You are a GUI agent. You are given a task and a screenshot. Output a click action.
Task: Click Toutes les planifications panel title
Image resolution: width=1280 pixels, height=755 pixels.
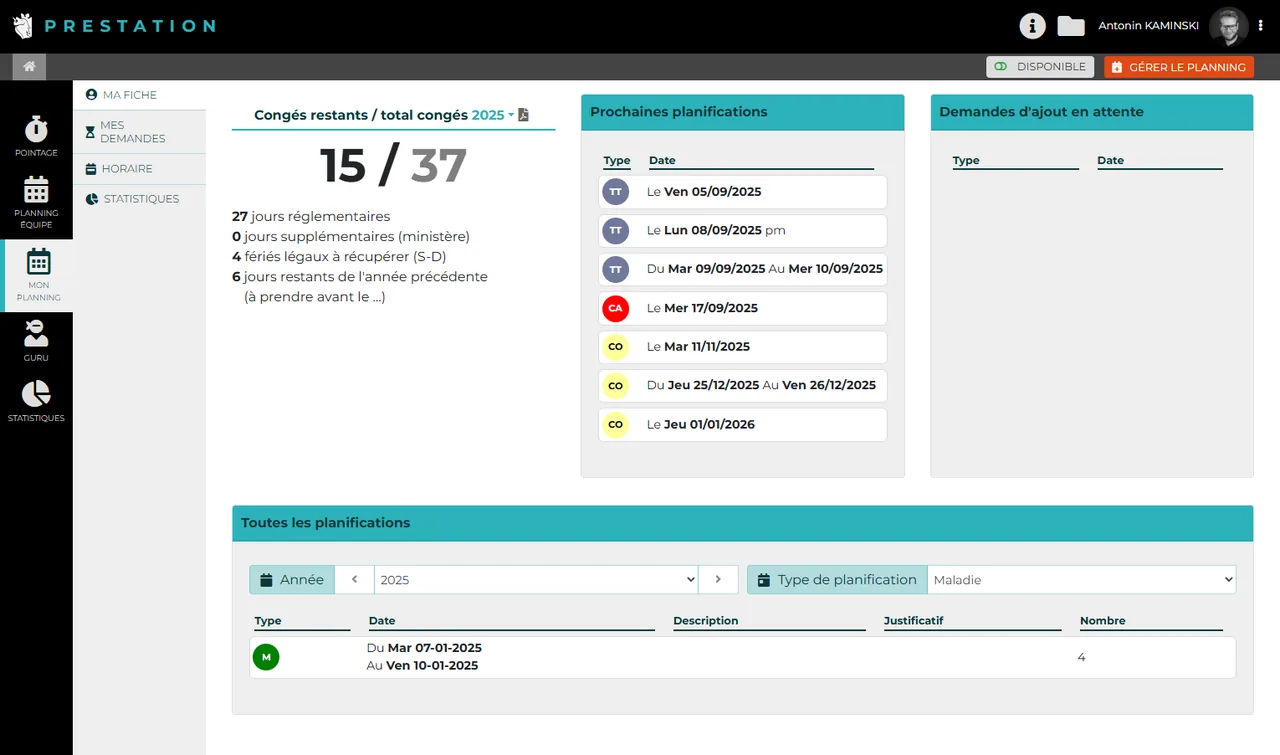[x=326, y=523]
